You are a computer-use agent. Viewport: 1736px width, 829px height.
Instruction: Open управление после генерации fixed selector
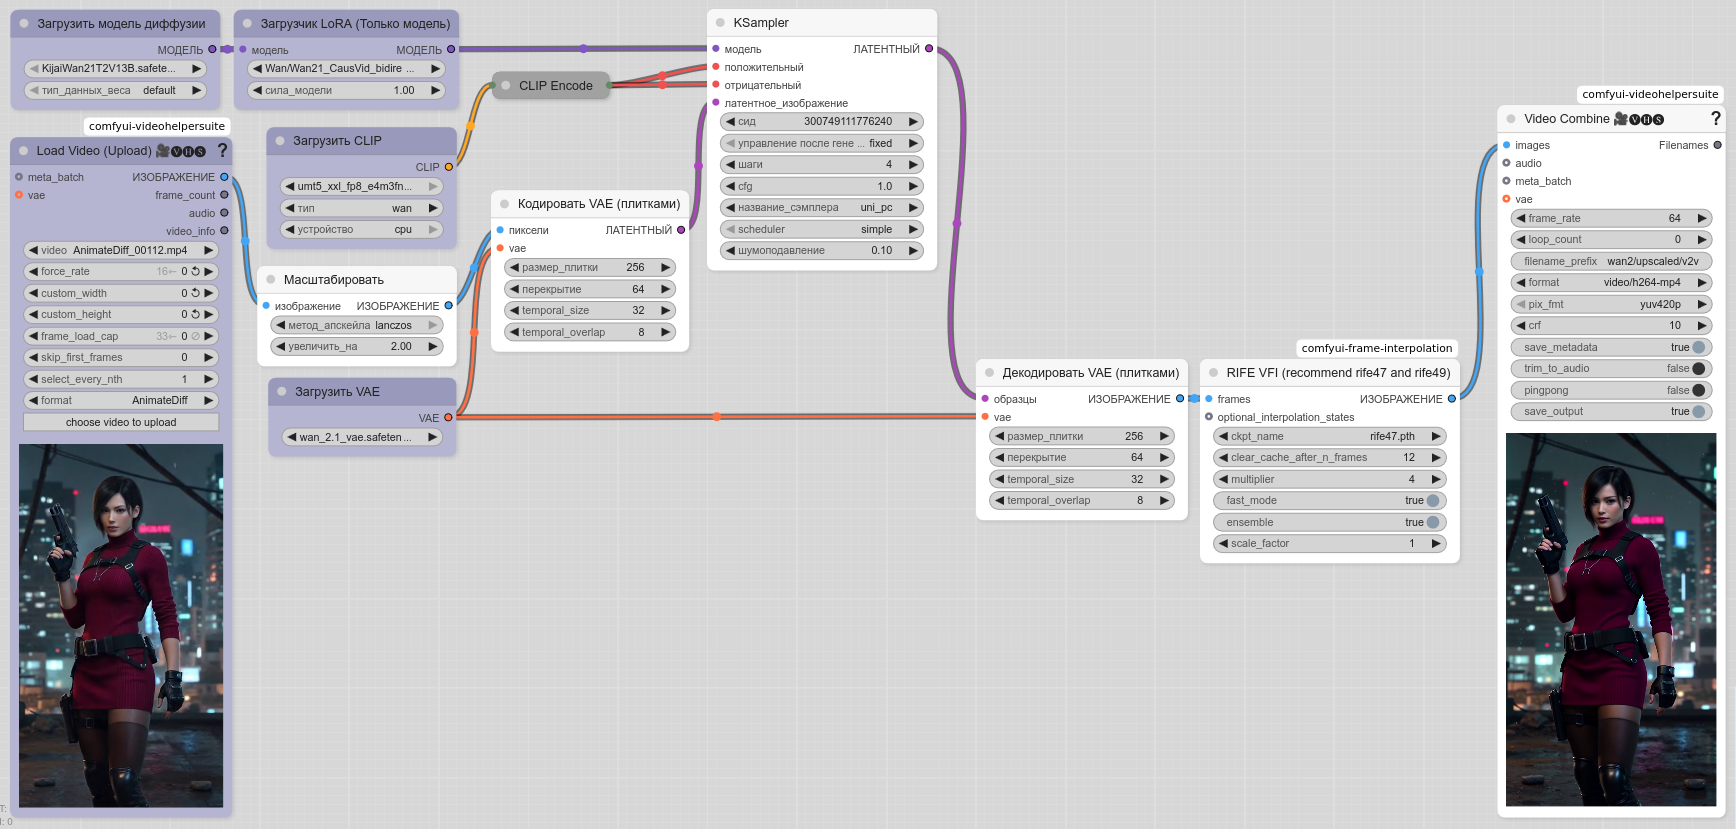pos(822,144)
